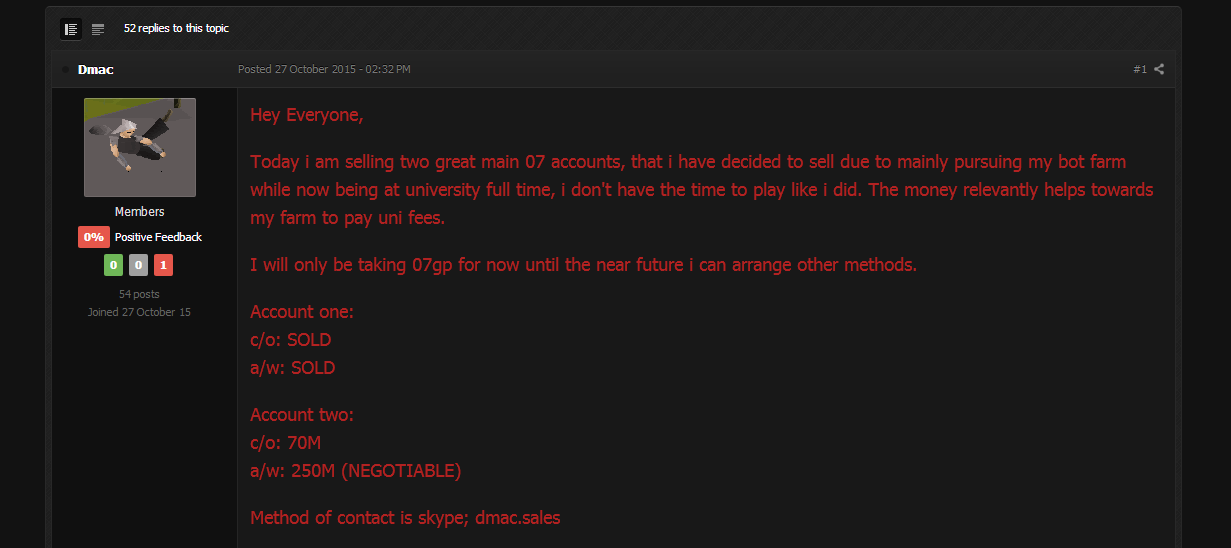Switch to the outline view icon

pos(98,29)
